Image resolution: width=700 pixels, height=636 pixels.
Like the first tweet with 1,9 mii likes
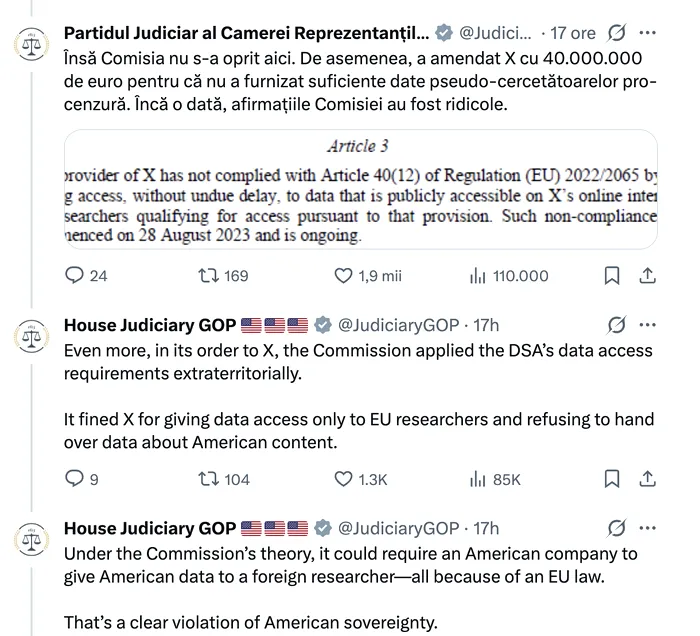(x=342, y=276)
